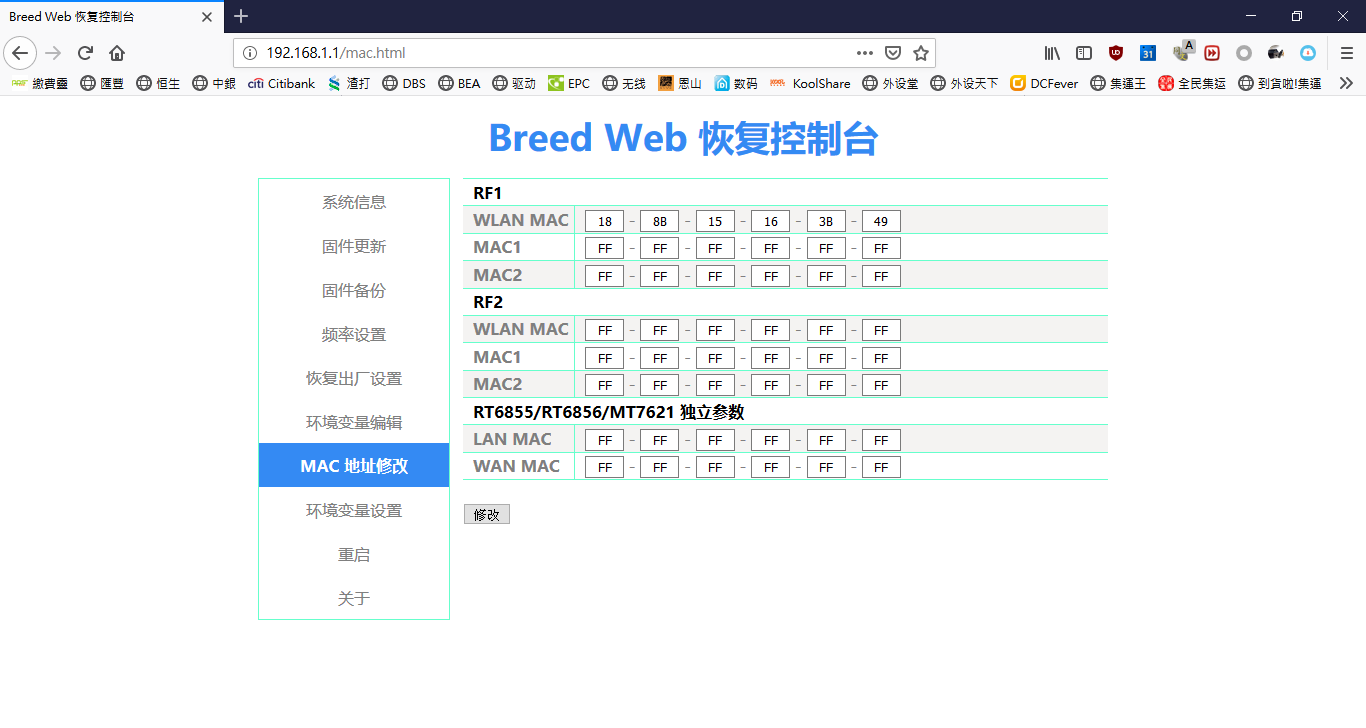Click the RF2 section heading
The image size is (1366, 728).
(x=488, y=302)
